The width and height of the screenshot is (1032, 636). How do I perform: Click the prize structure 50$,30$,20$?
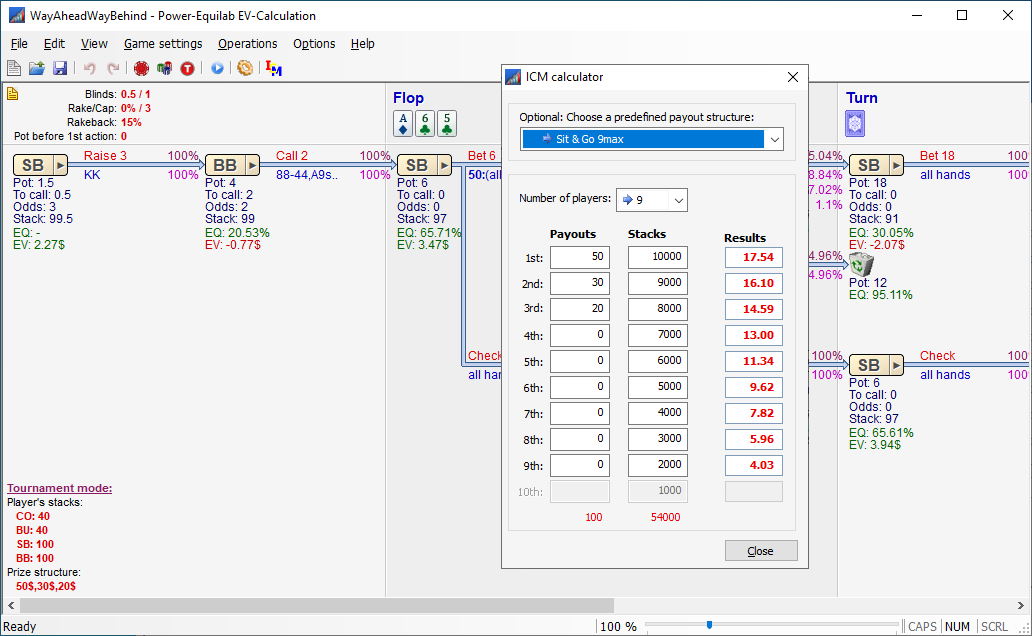46,586
